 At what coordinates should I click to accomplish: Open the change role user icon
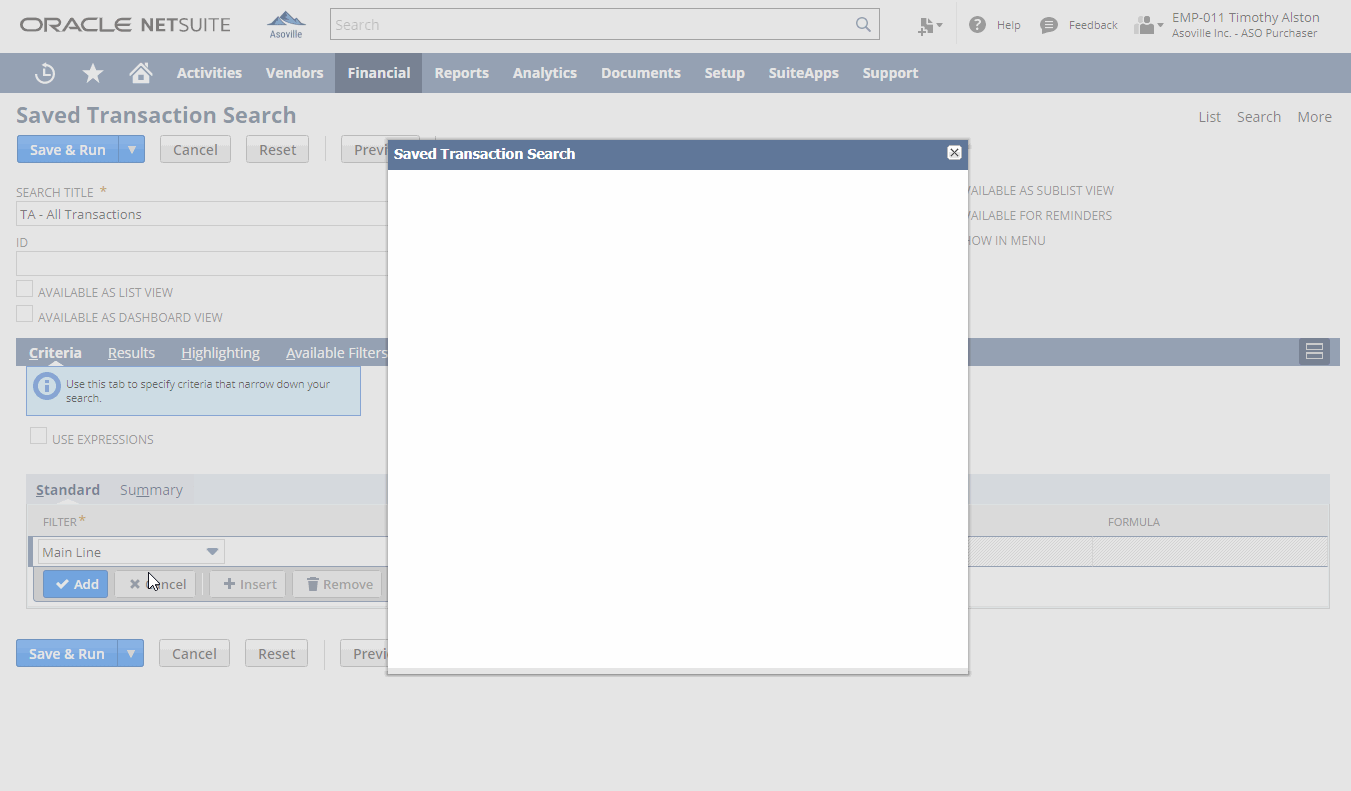tap(1148, 25)
